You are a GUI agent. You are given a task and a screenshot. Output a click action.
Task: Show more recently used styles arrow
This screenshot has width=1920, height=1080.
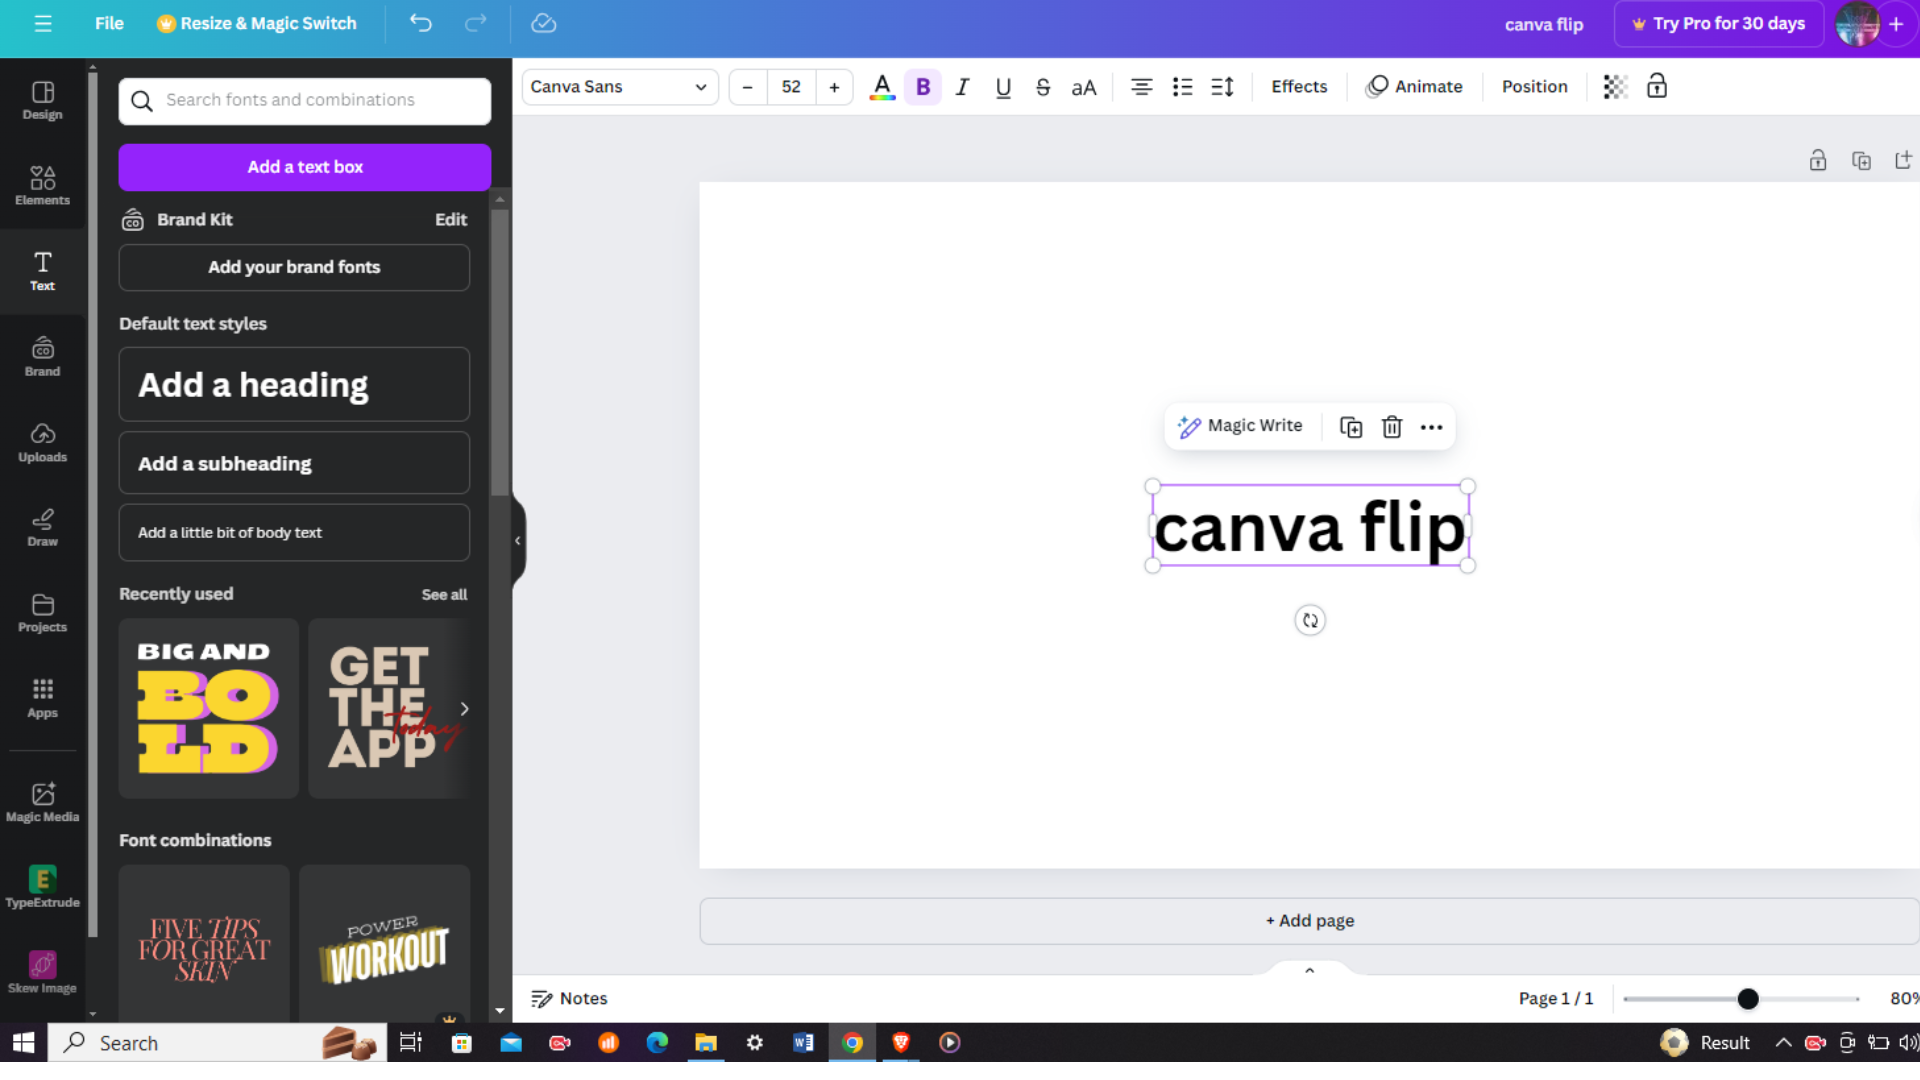coord(464,708)
